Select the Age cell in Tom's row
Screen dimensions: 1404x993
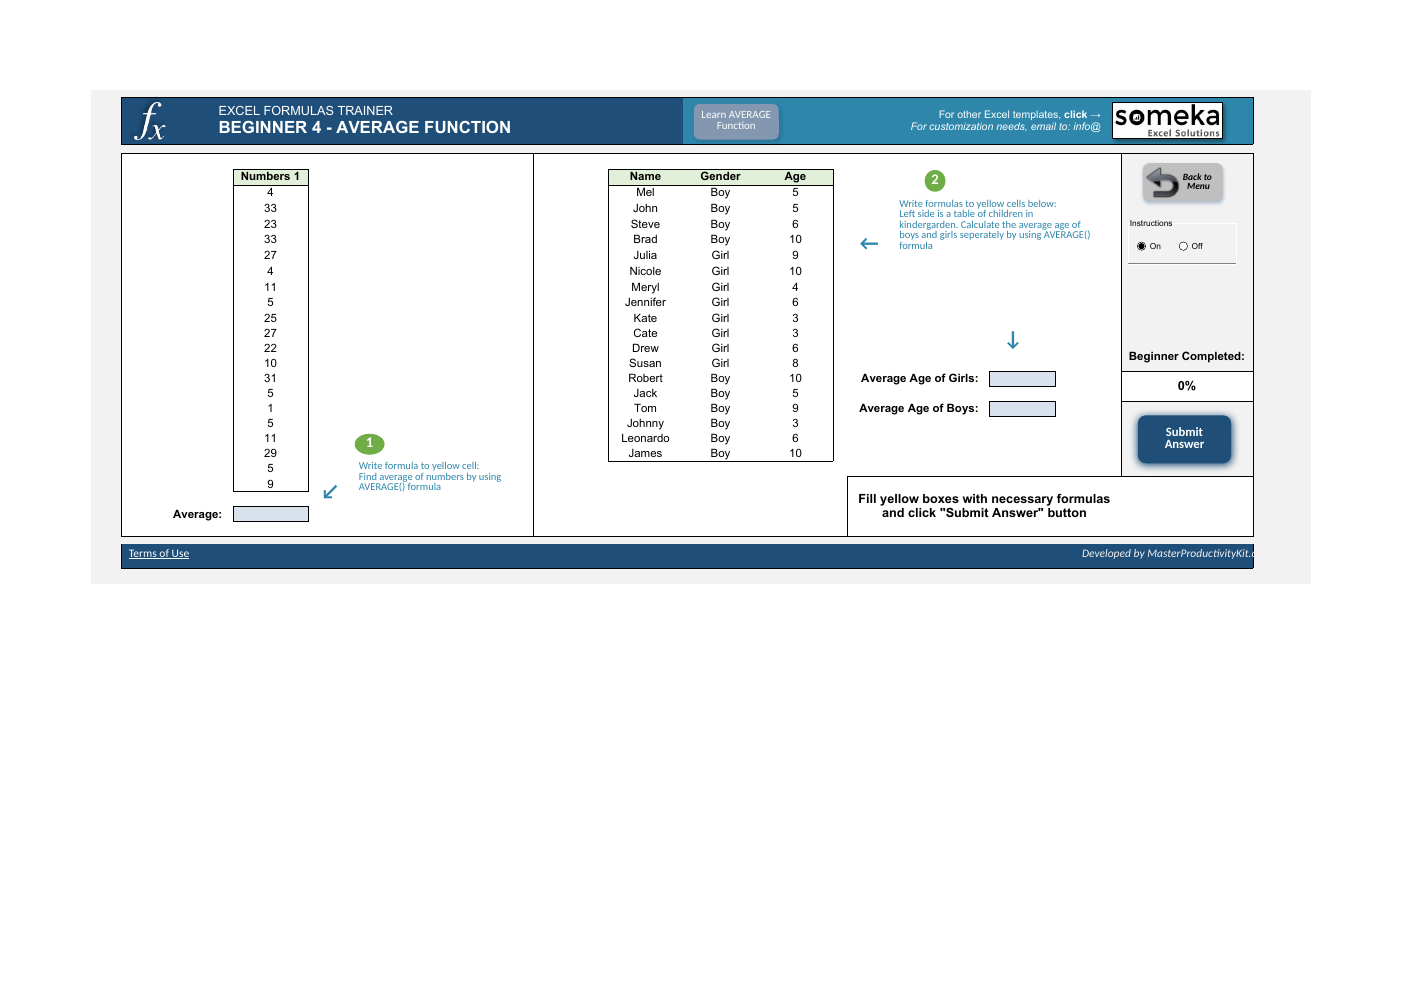click(795, 409)
